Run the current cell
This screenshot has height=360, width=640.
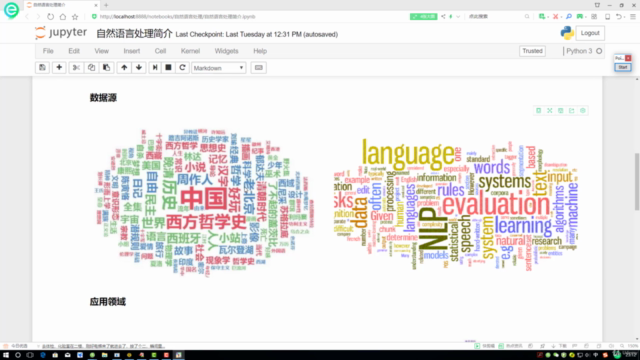pyautogui.click(x=155, y=68)
